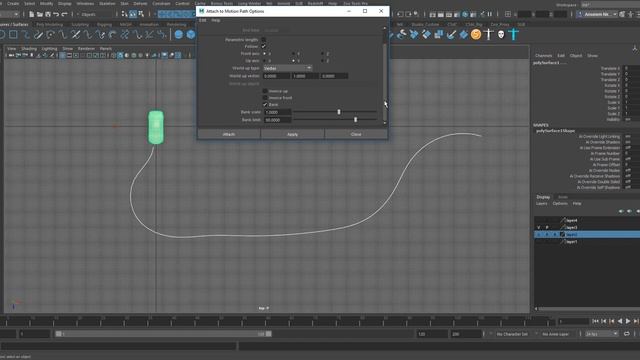
Task: Select Front axis Y radio button
Action: [x=293, y=53]
